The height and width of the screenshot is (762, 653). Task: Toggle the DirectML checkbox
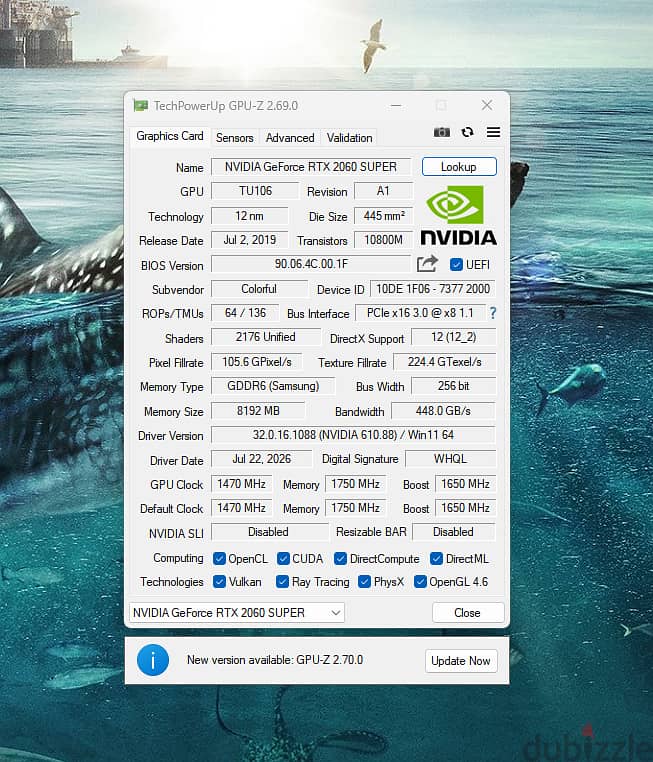436,558
